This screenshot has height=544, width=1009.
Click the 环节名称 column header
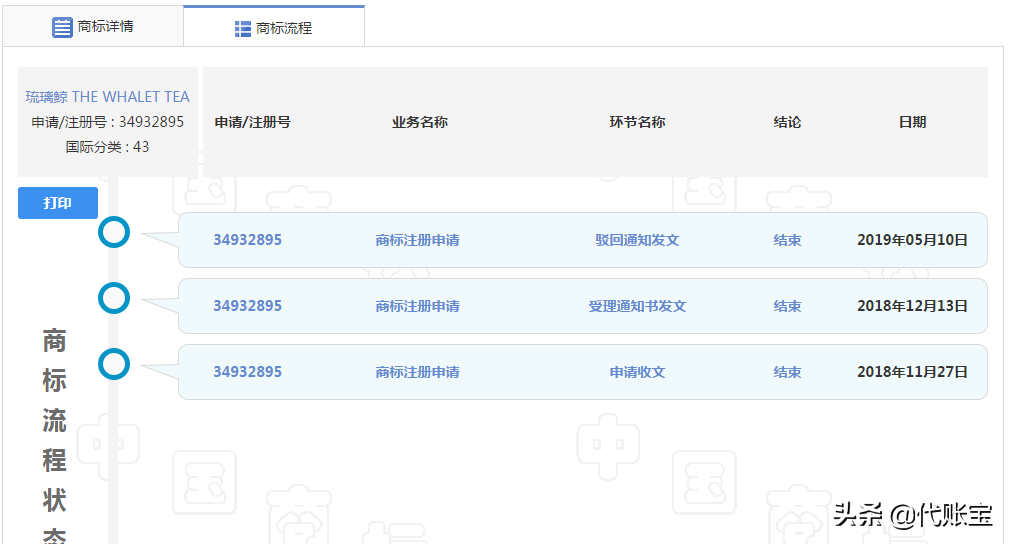coord(637,122)
